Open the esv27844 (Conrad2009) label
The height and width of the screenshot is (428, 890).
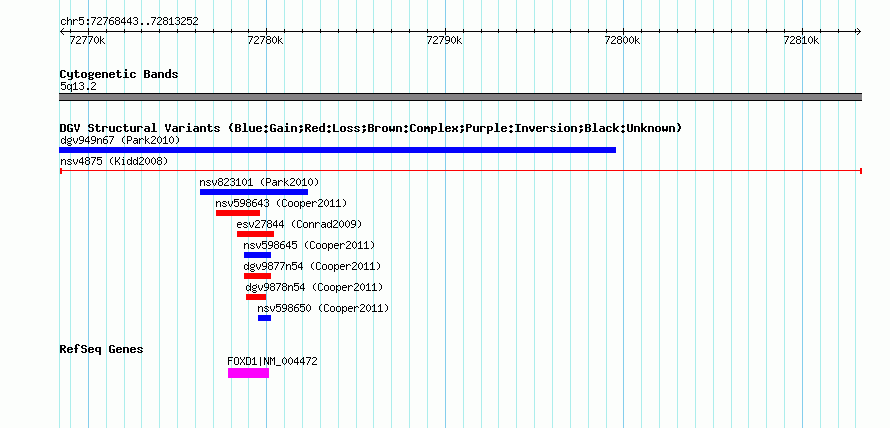(299, 224)
